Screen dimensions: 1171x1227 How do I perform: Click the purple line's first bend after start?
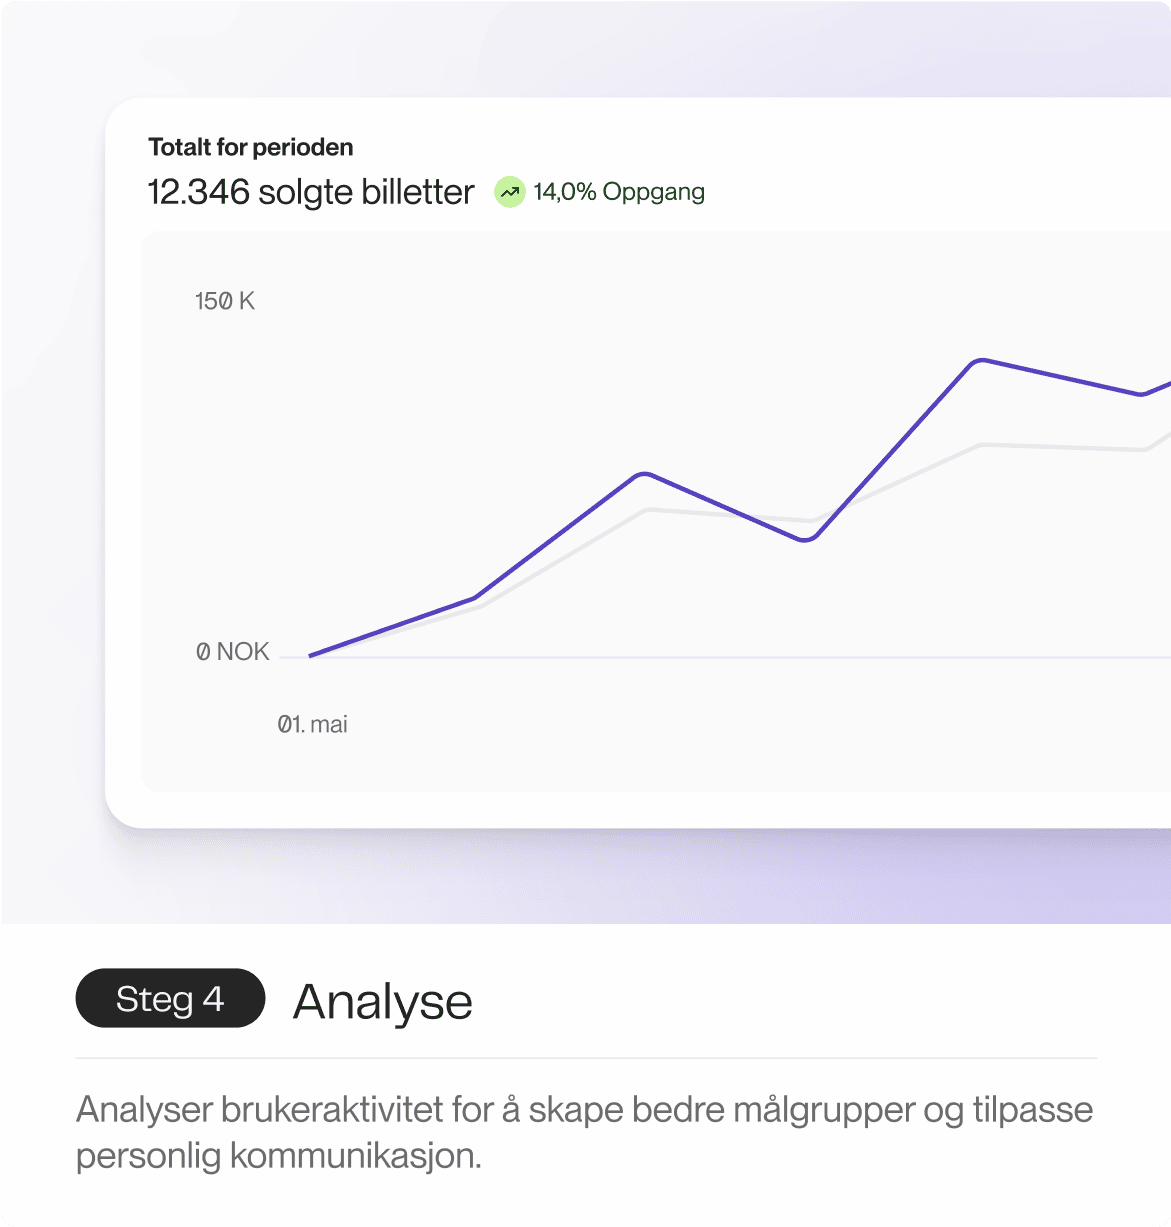[x=474, y=598]
